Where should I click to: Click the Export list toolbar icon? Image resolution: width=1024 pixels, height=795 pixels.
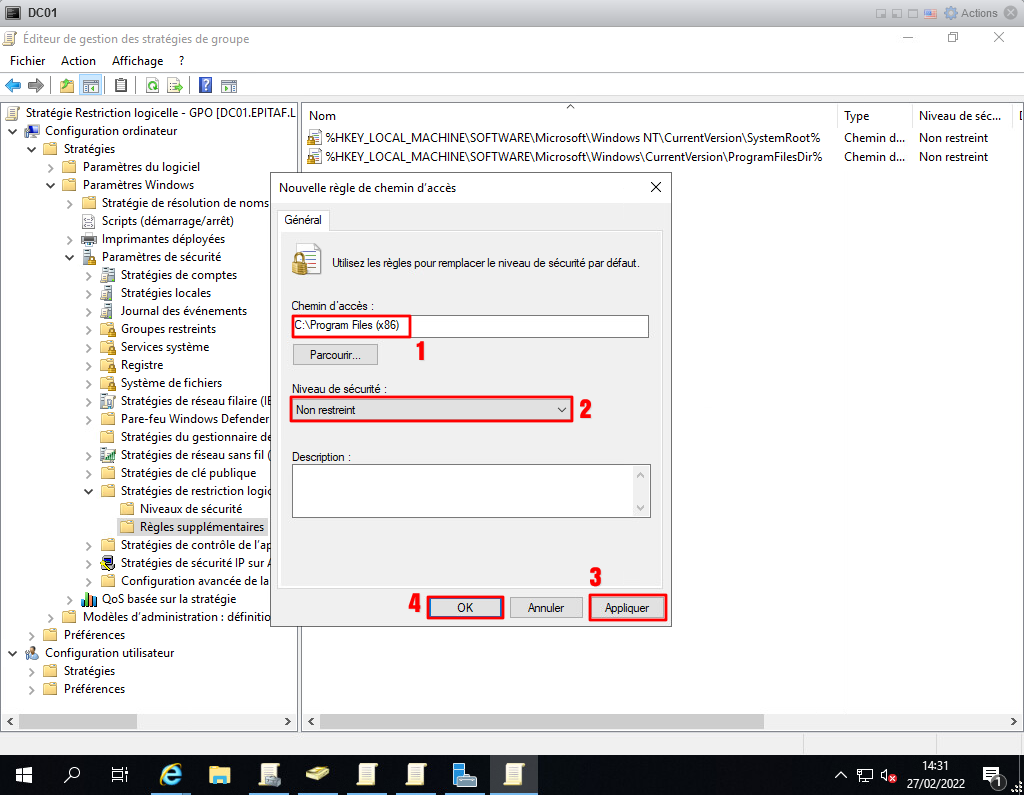[175, 85]
